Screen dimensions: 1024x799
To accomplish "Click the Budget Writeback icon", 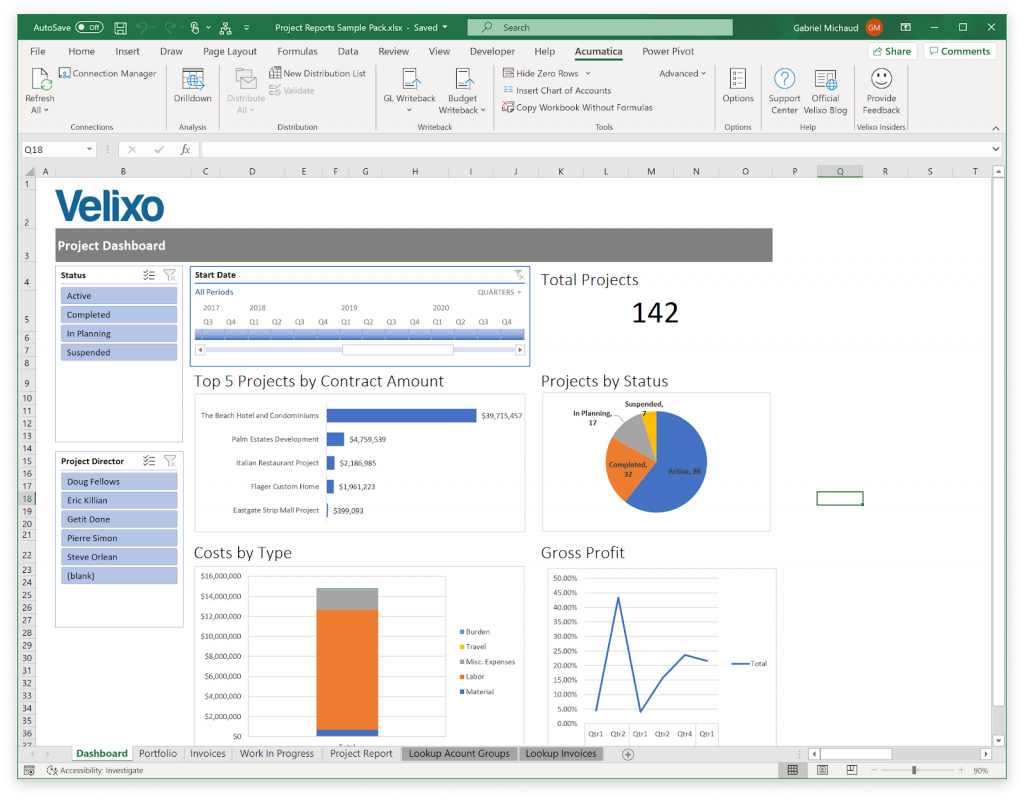I will (464, 79).
